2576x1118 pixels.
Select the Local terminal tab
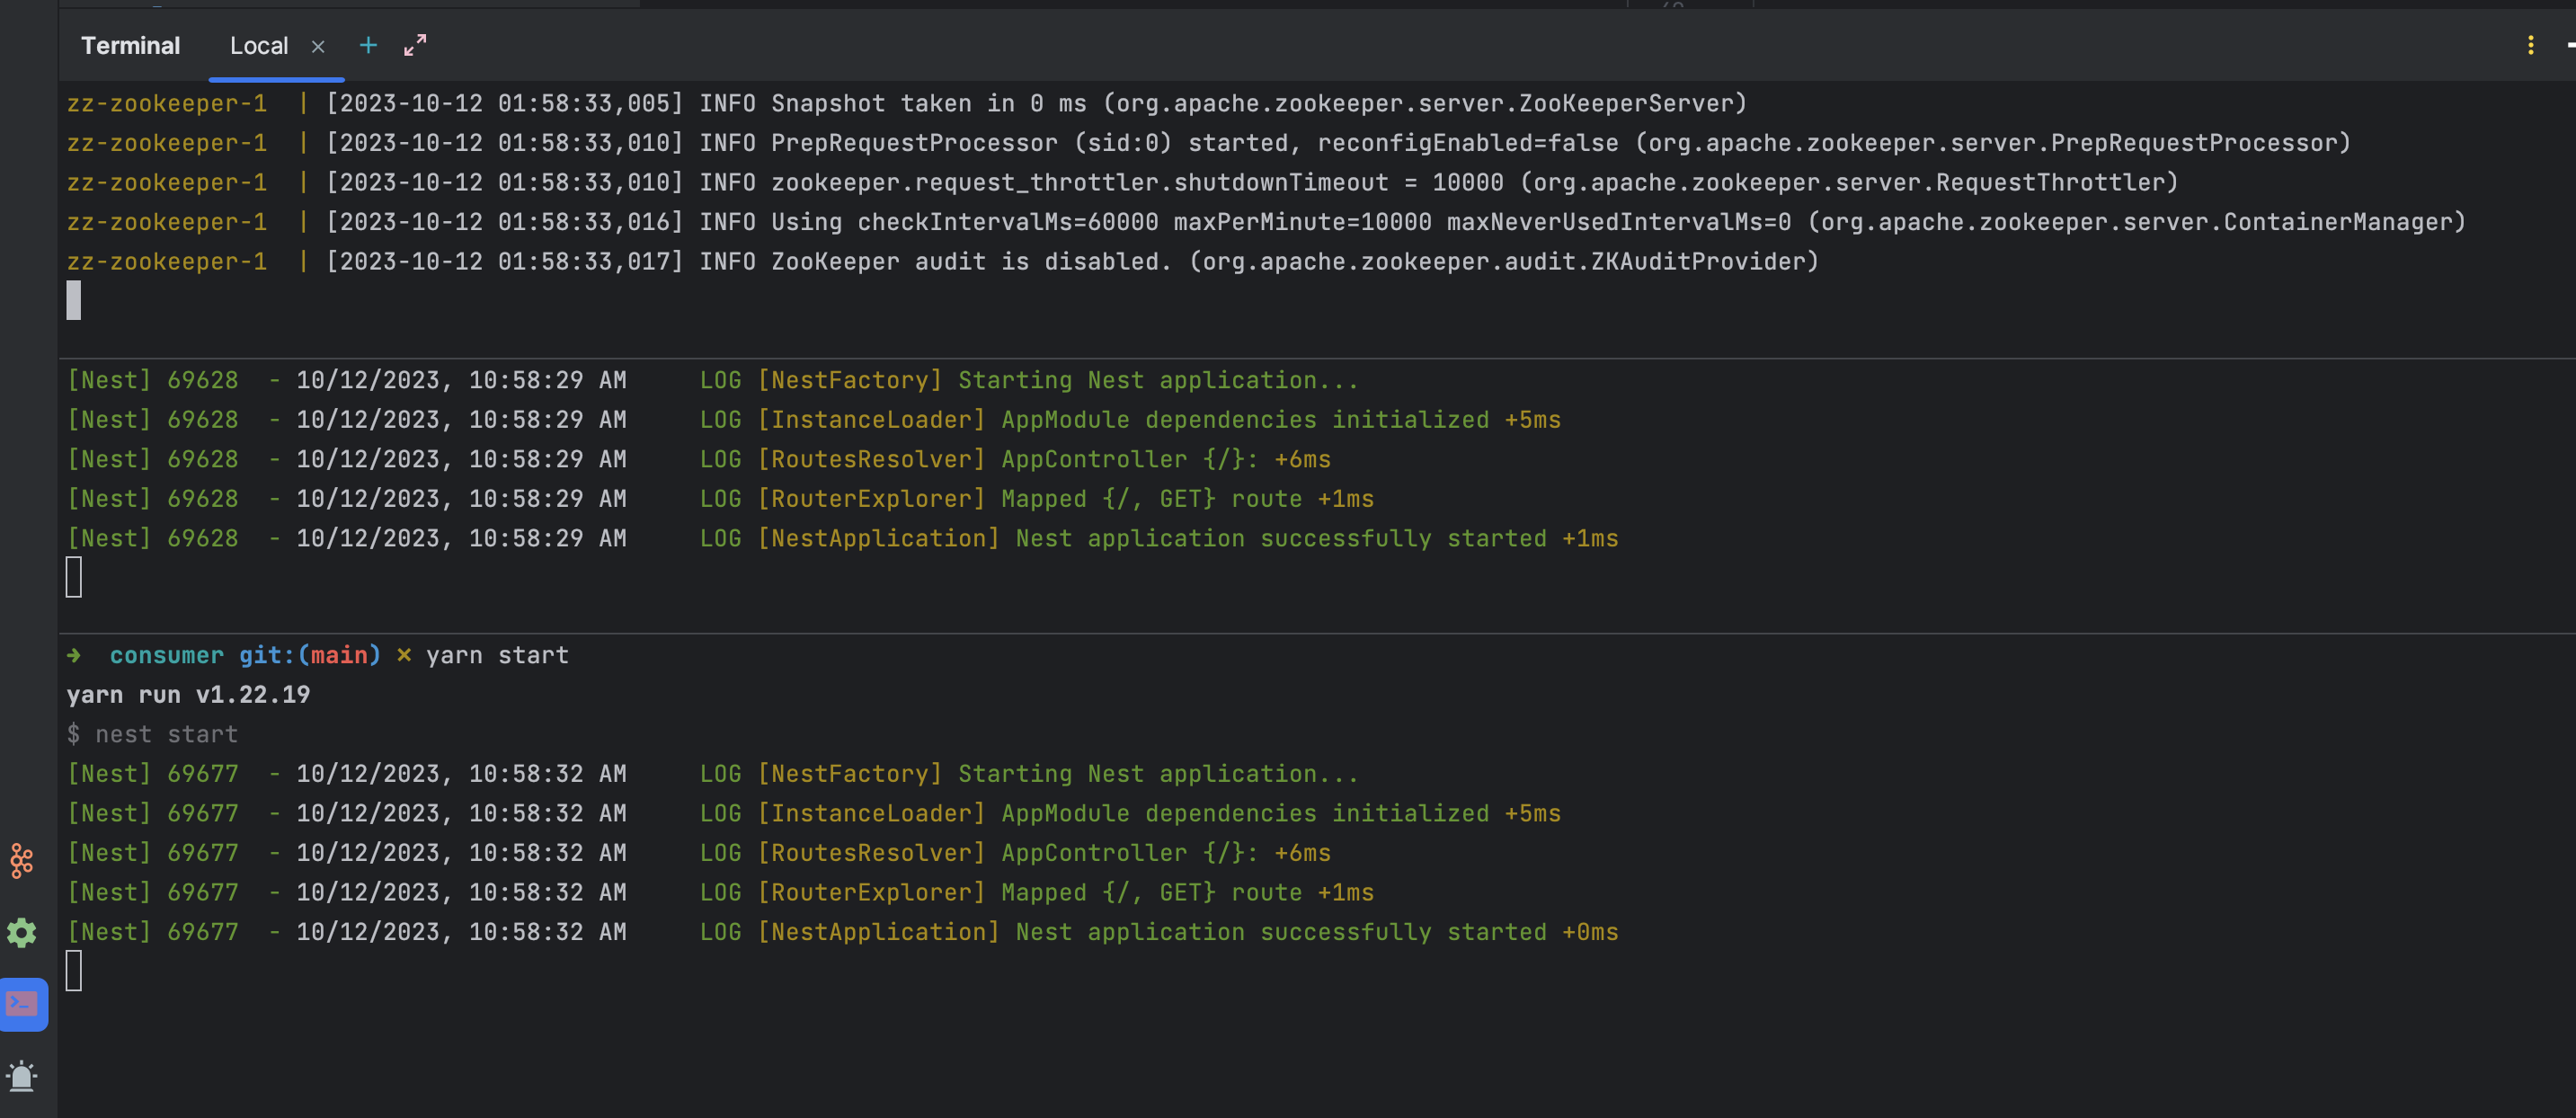(258, 46)
